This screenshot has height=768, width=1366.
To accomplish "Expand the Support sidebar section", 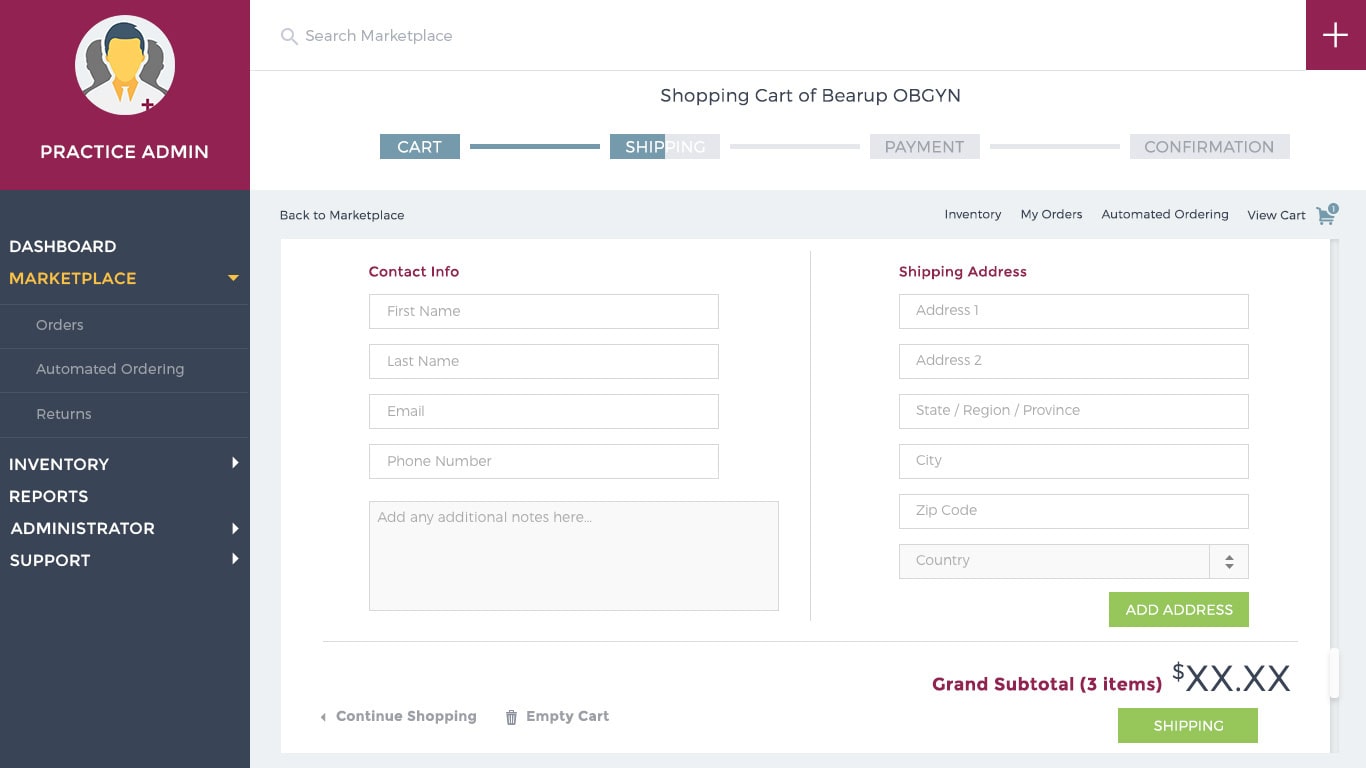I will pyautogui.click(x=235, y=559).
